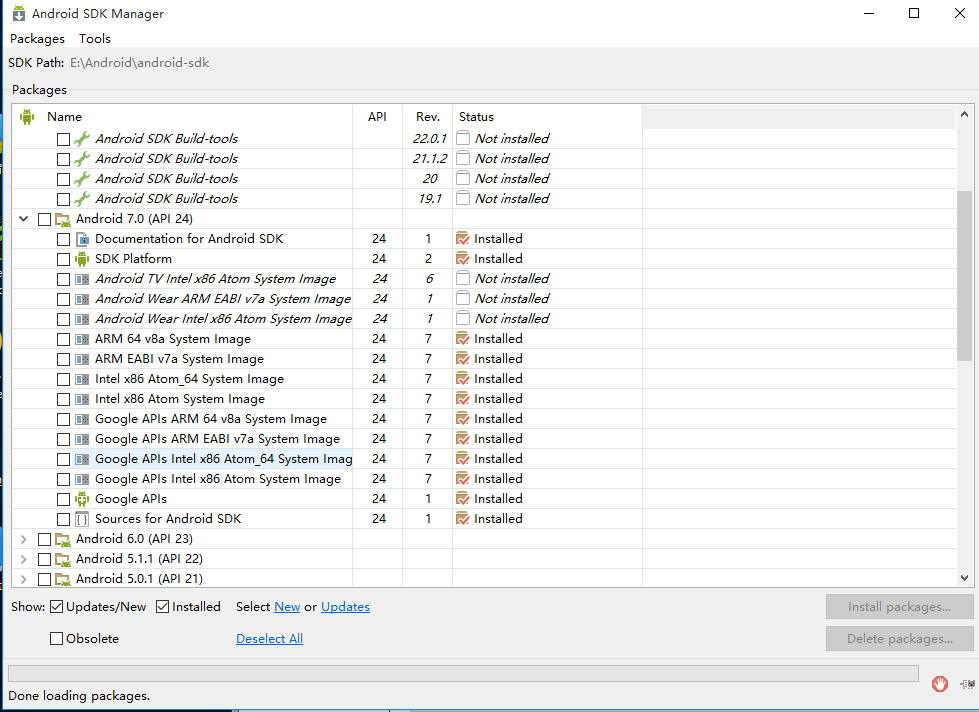Click Not installed status icon for Build-tools 20
Viewport: 979px width, 712px height.
pyautogui.click(x=463, y=179)
